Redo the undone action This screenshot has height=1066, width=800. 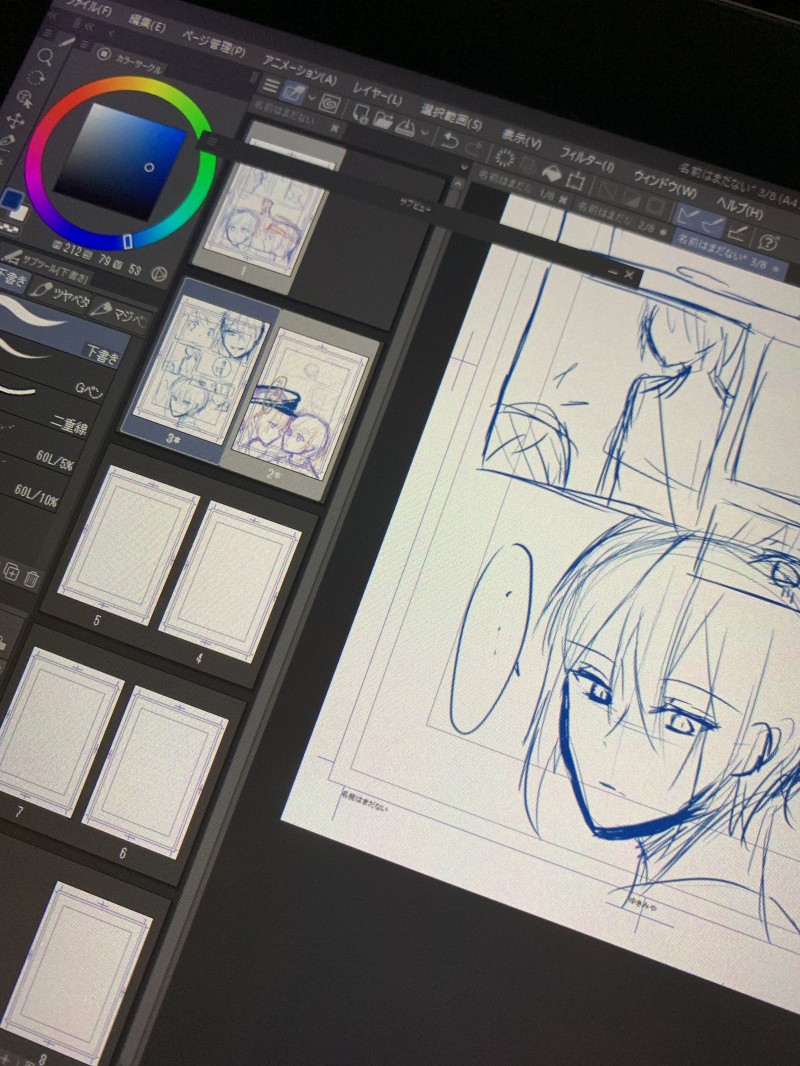(473, 148)
